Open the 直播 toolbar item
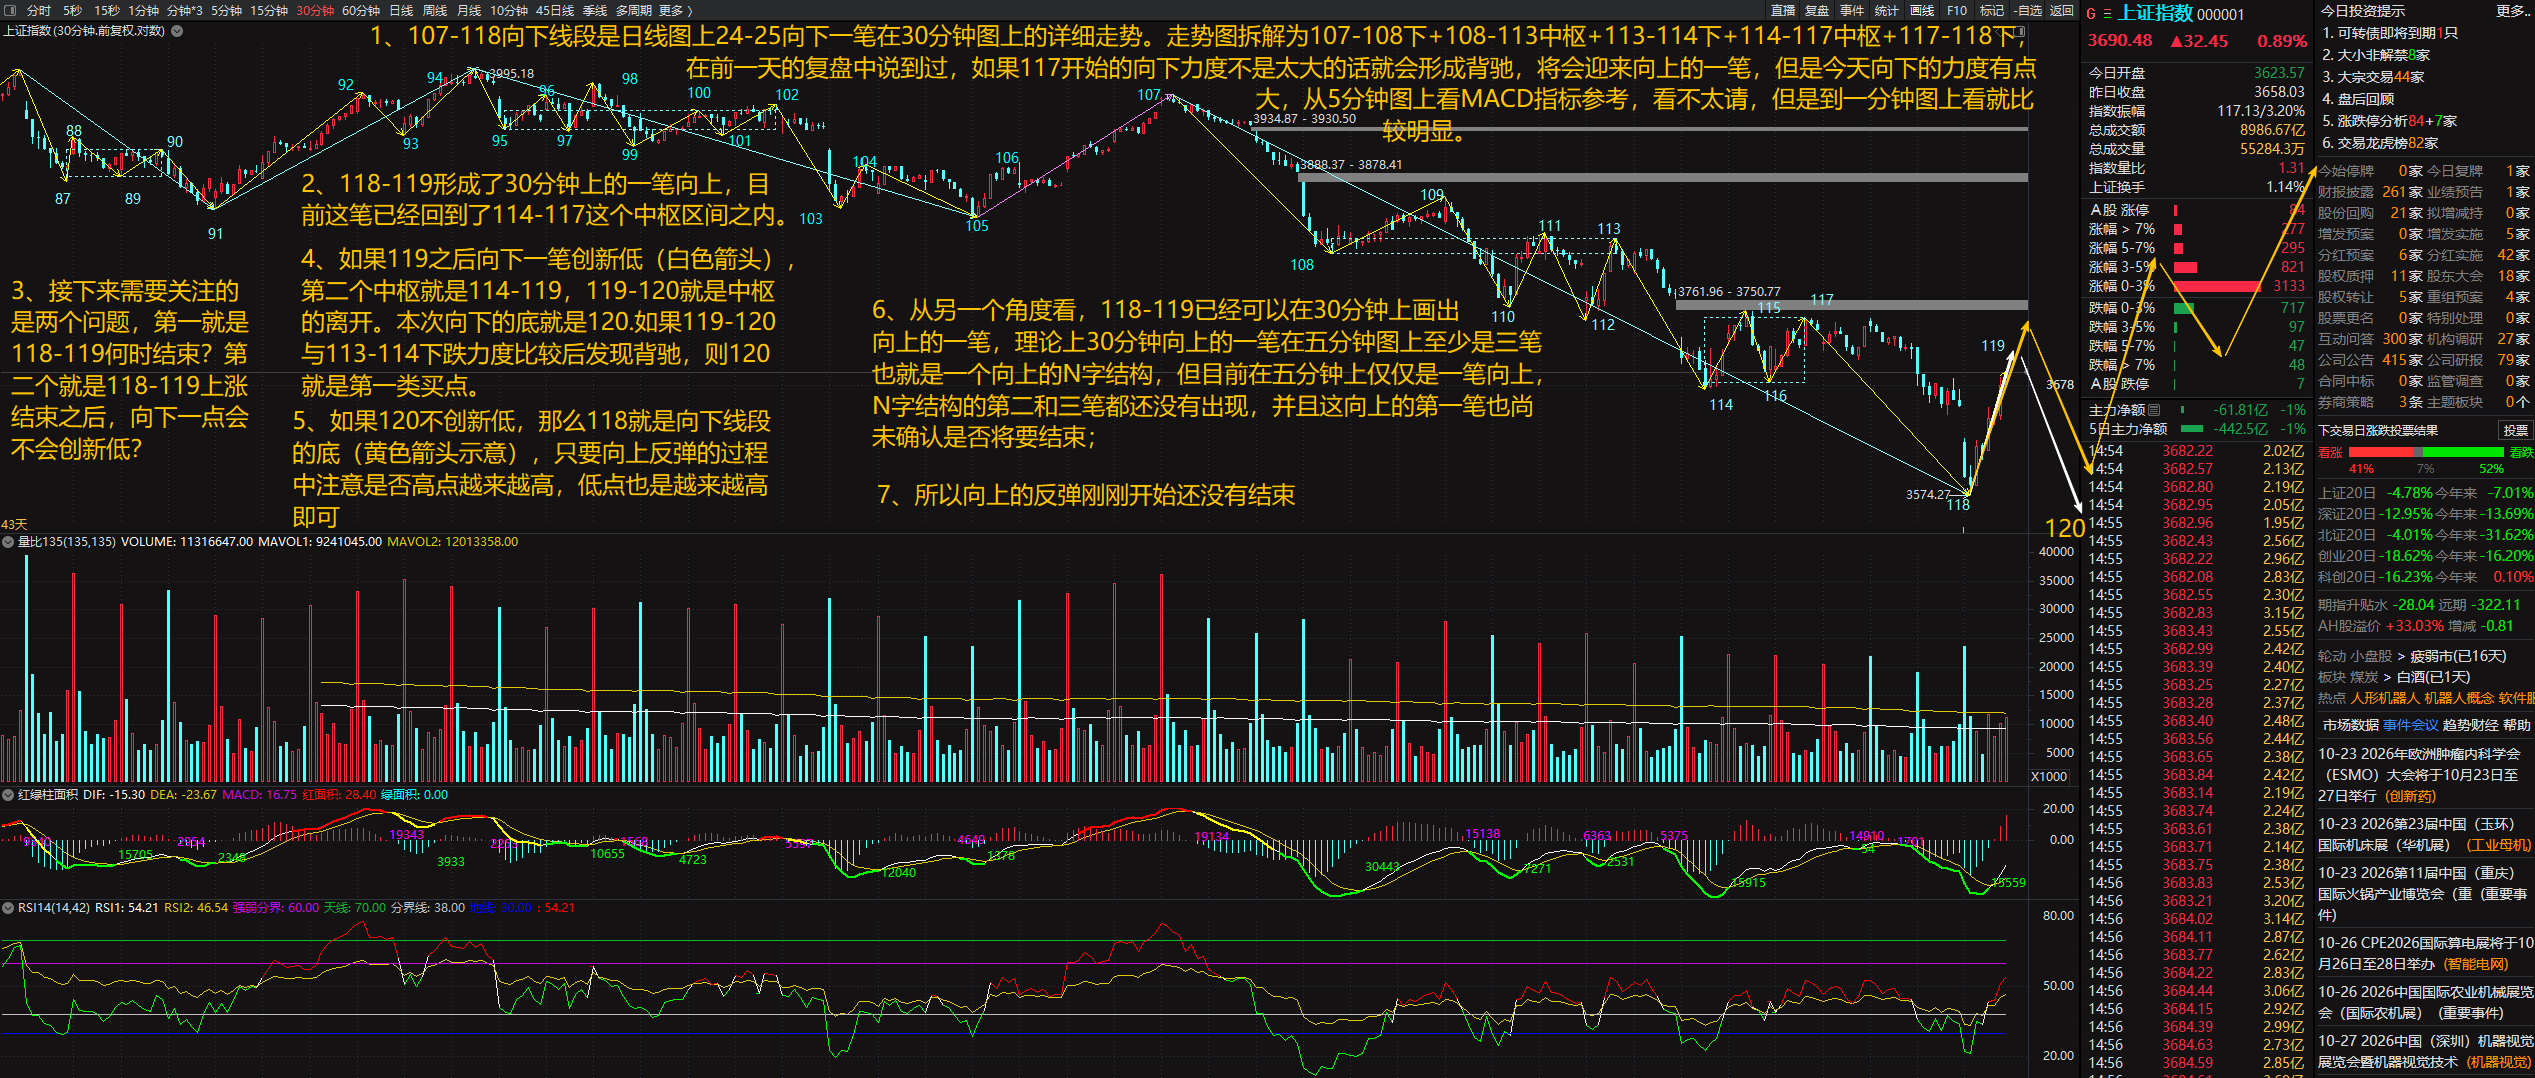Viewport: 2535px width, 1078px height. coord(1783,10)
